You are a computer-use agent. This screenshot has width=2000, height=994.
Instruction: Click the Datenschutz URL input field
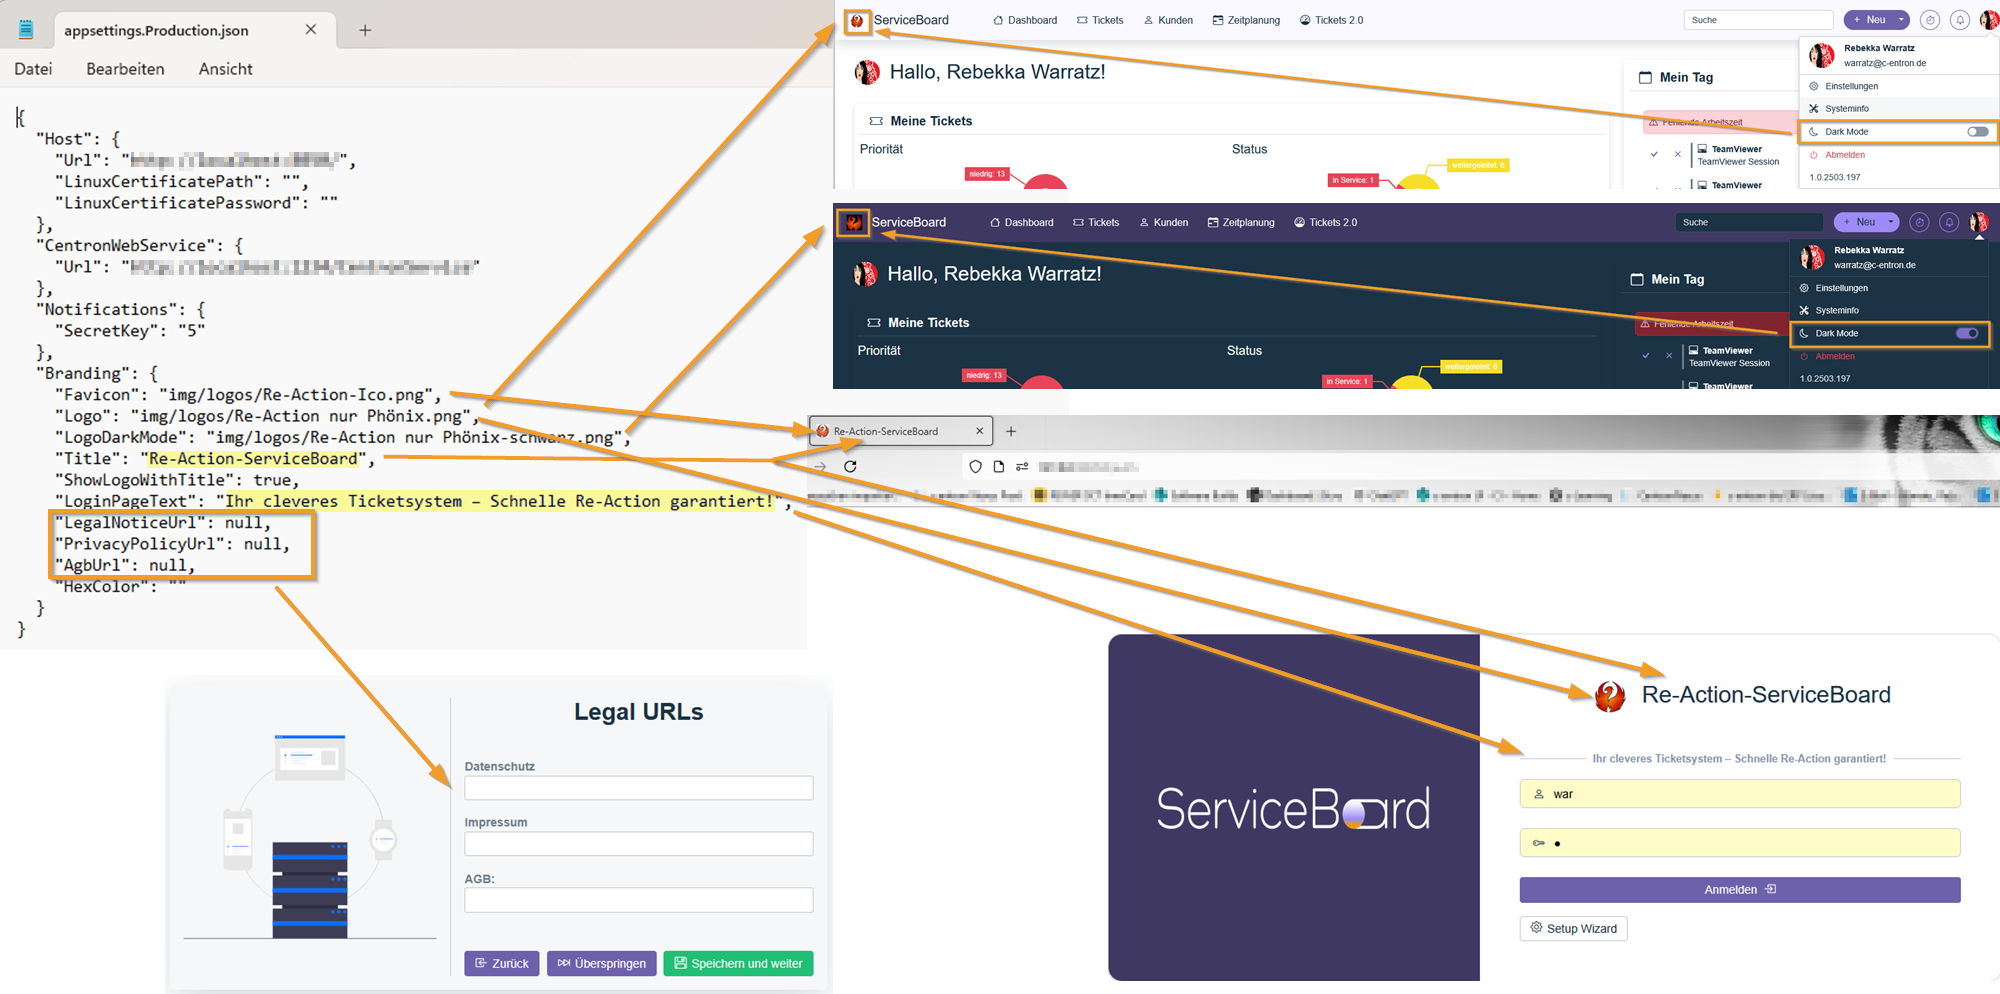pyautogui.click(x=638, y=788)
